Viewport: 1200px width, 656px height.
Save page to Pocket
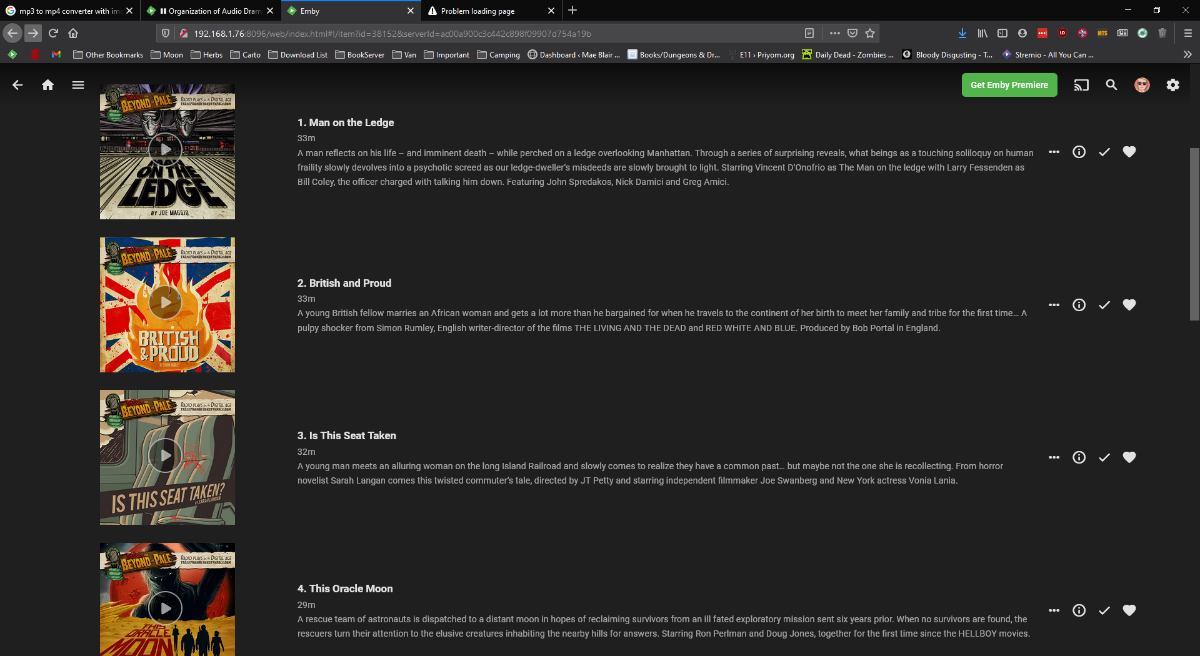coord(853,32)
